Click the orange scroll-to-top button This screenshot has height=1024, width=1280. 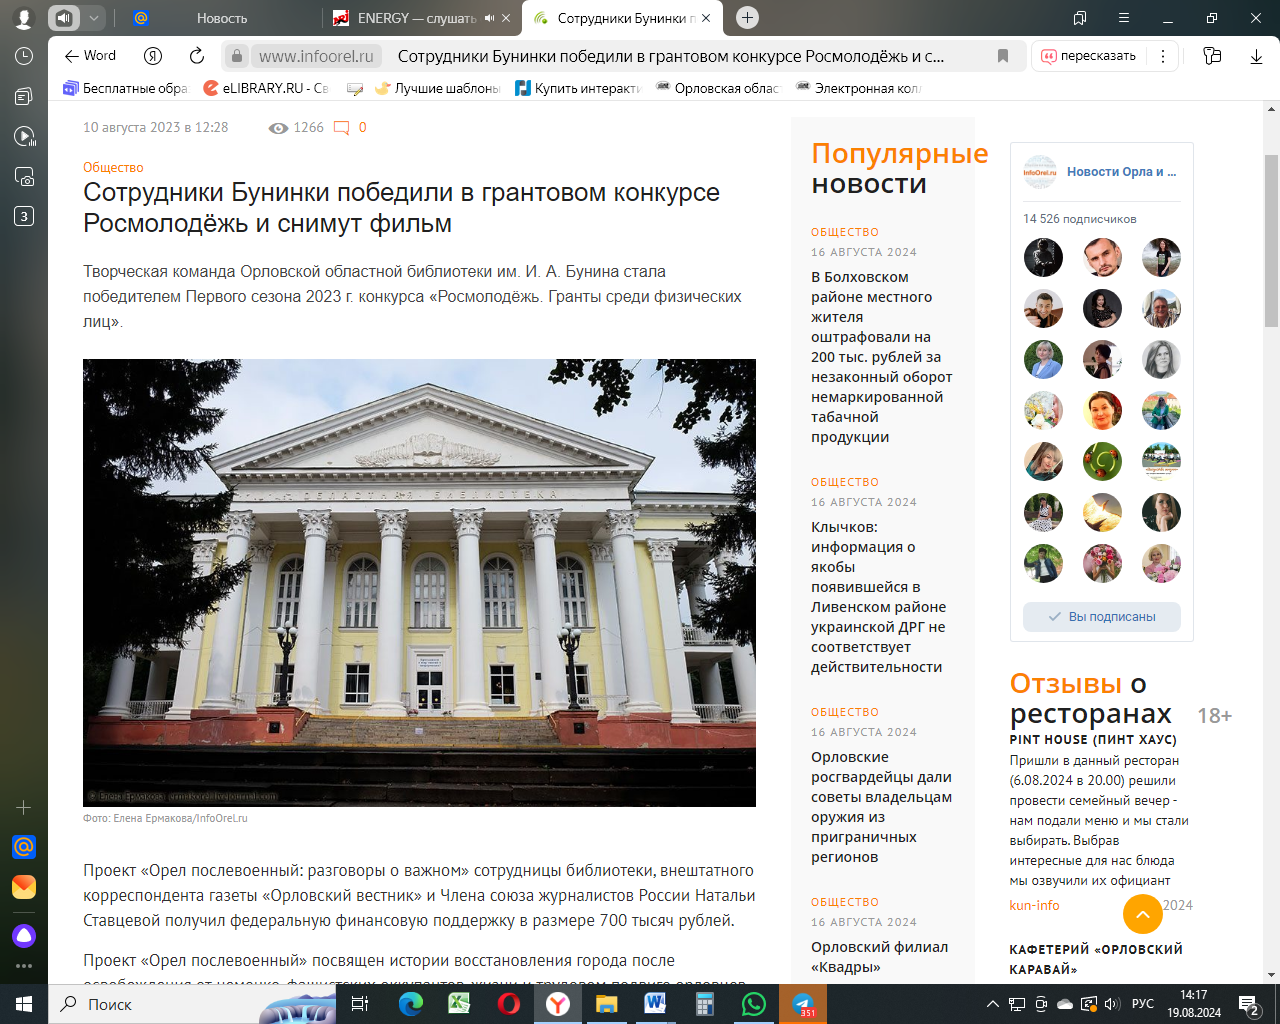pos(1142,914)
